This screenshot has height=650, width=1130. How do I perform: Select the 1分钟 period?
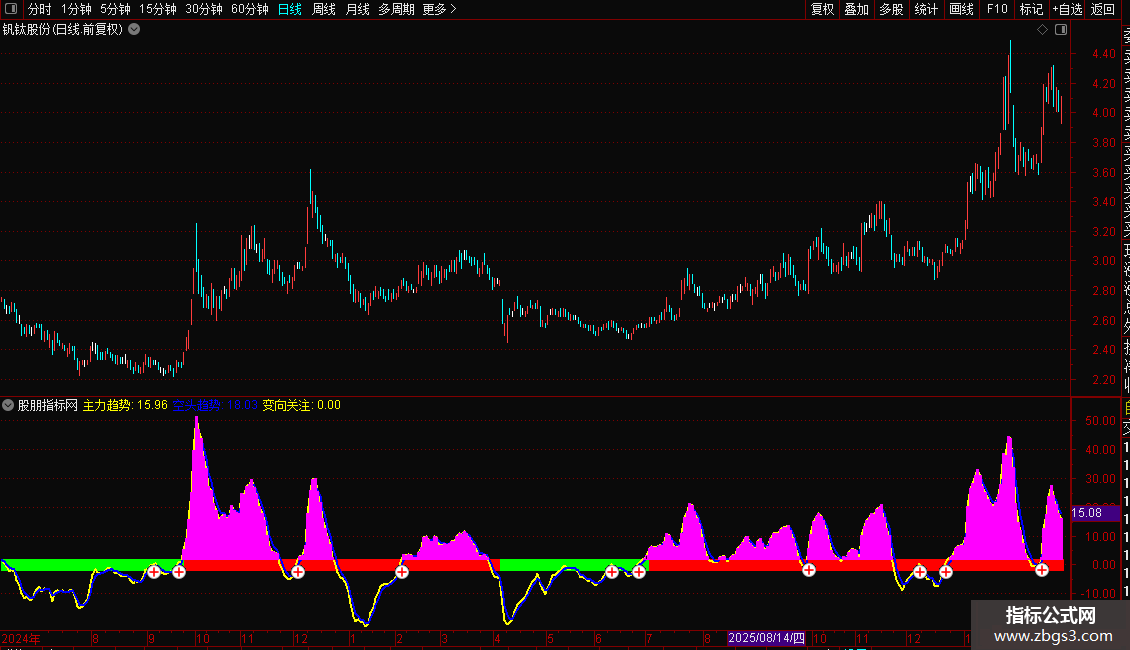[76, 9]
